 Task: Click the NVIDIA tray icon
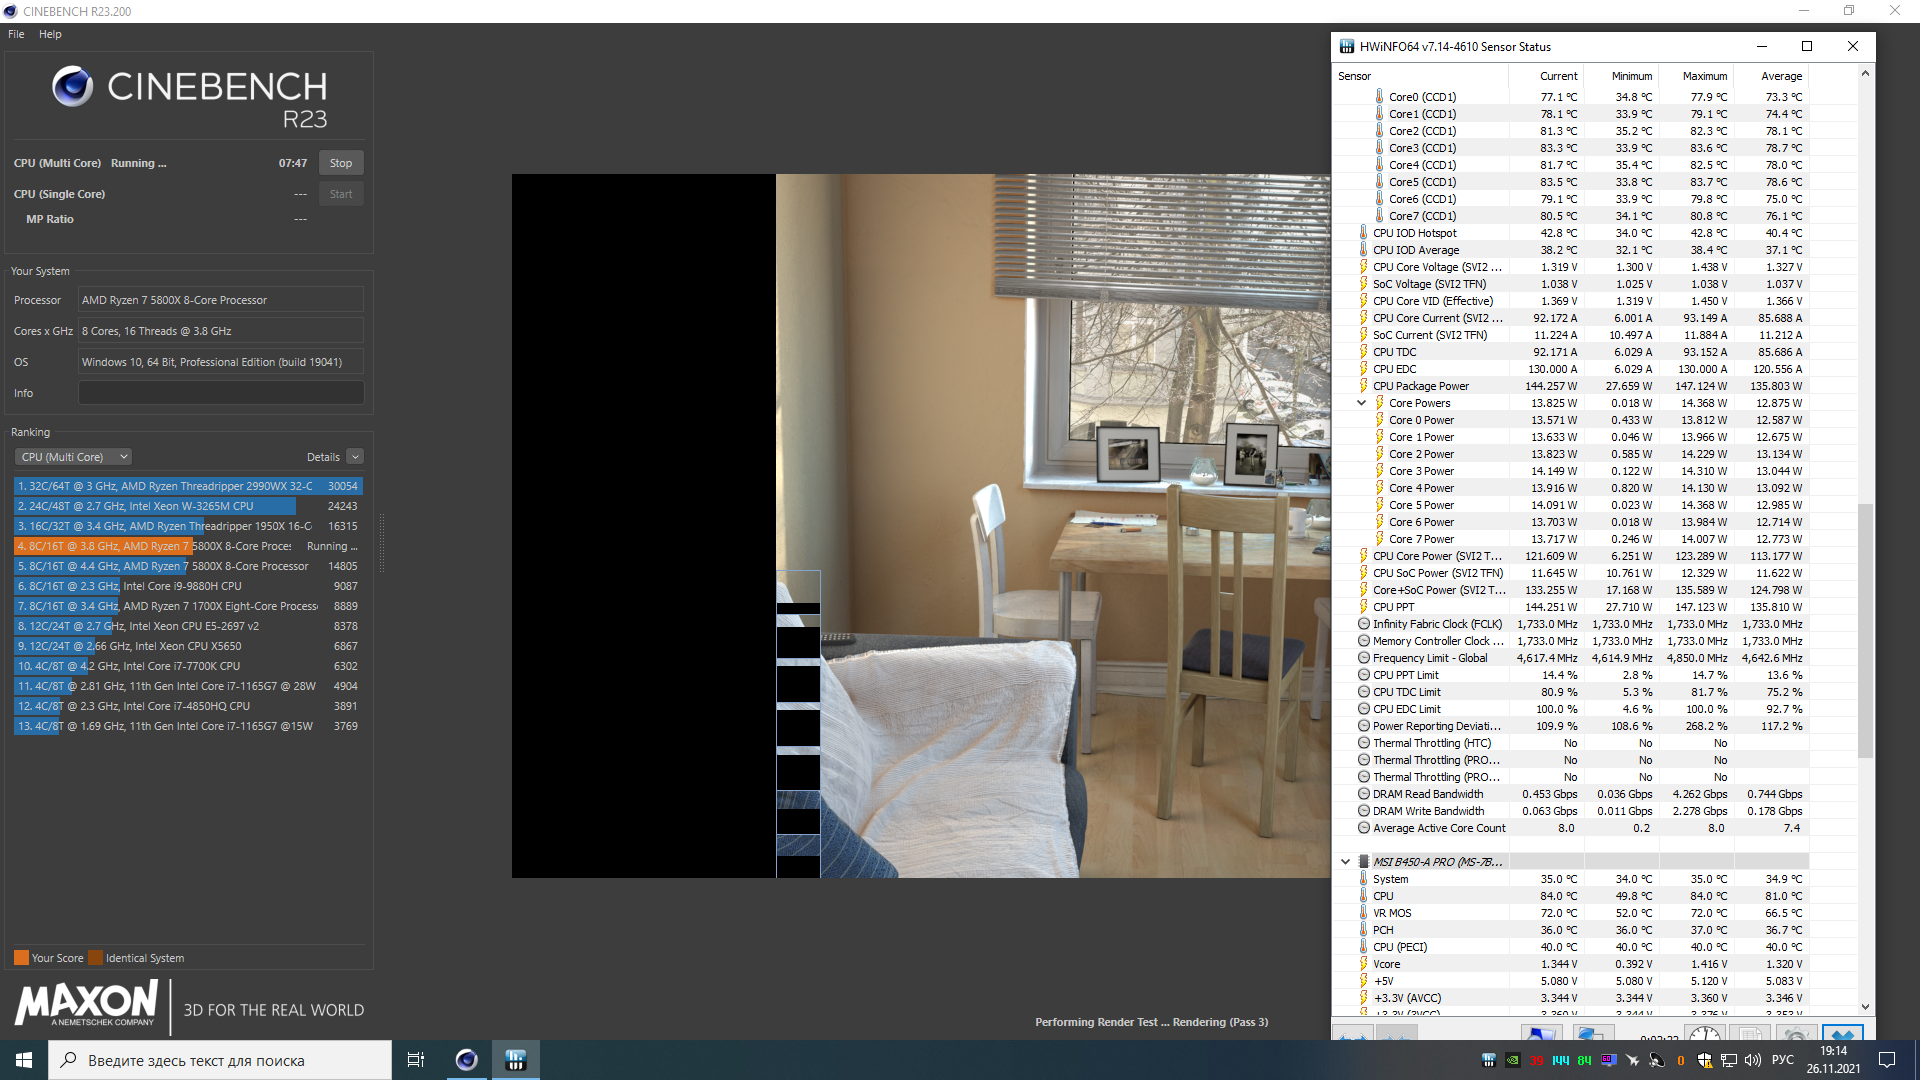(1513, 1060)
